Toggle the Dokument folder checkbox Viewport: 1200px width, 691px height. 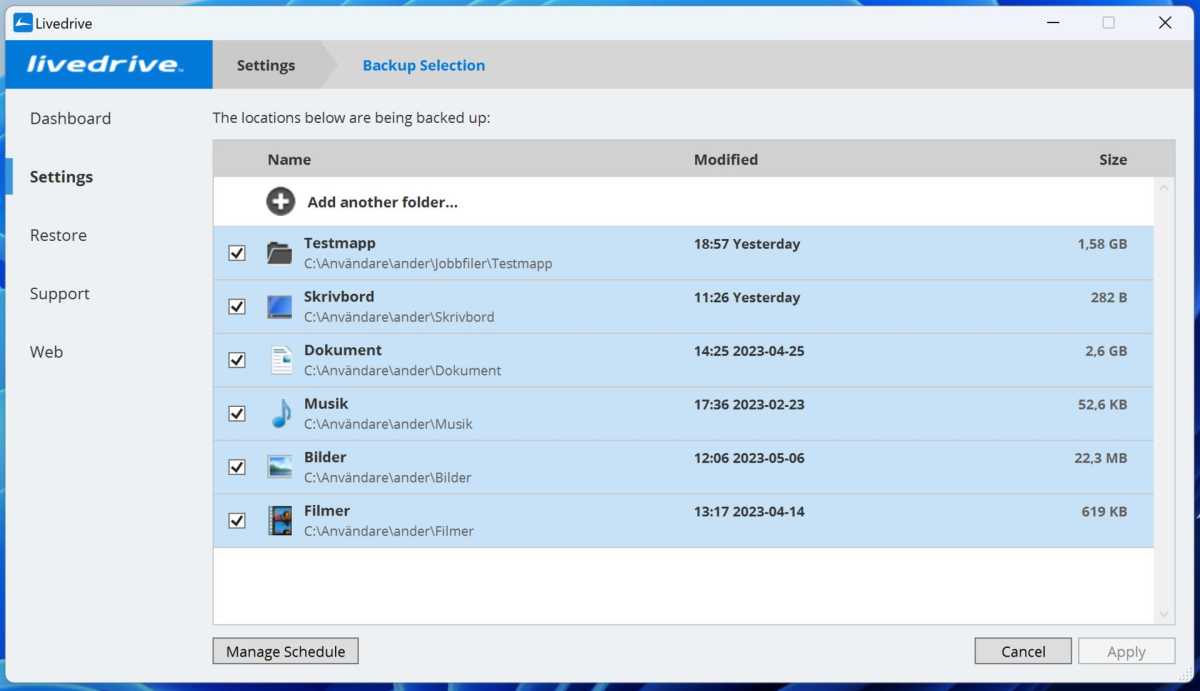tap(237, 360)
